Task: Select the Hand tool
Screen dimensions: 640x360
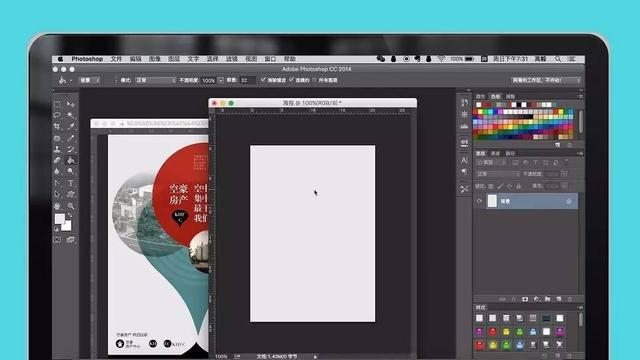Action: pos(58,207)
